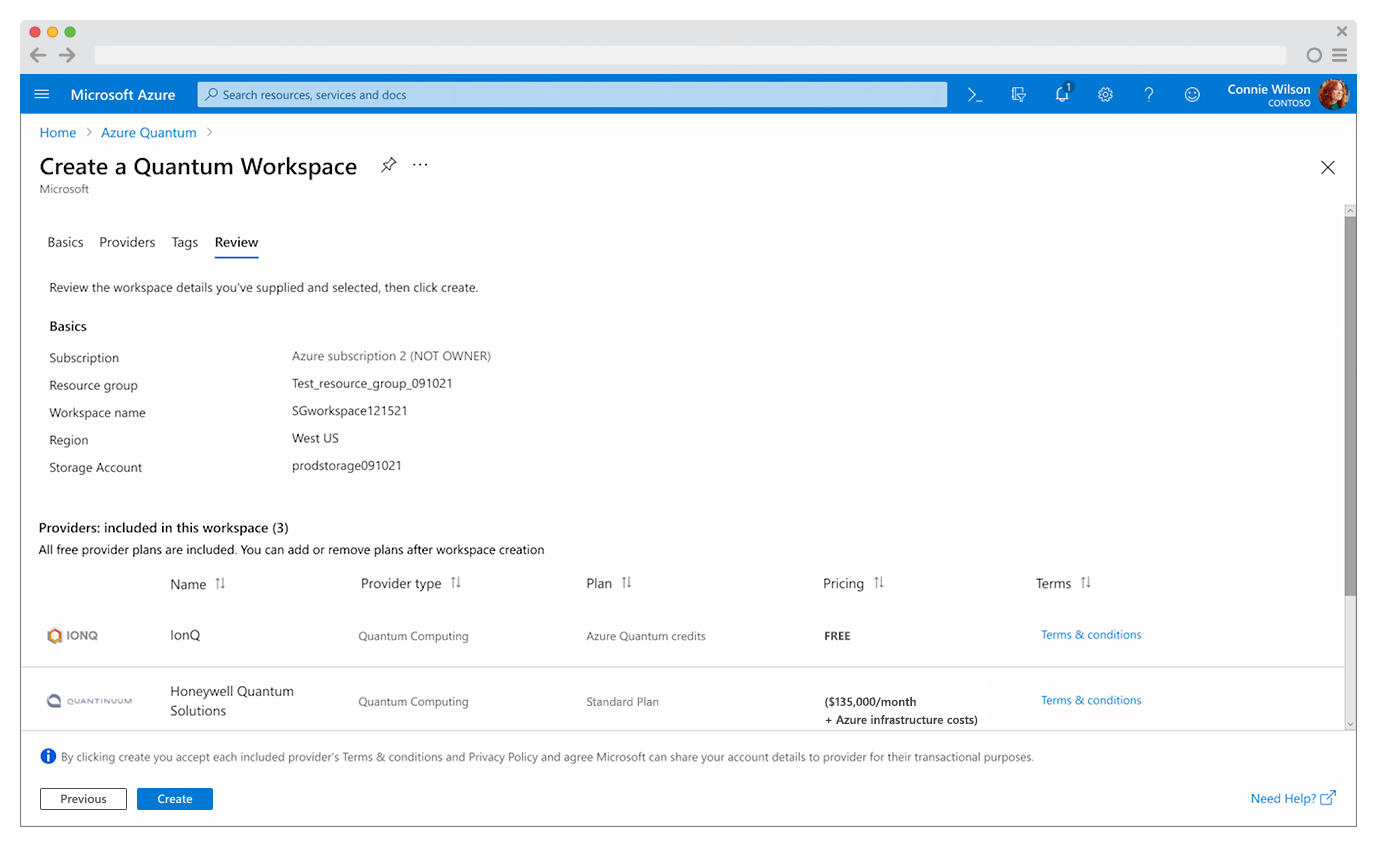Image resolution: width=1377 pixels, height=847 pixels.
Task: Select the text Test_resource_group_091021
Action: coord(372,384)
